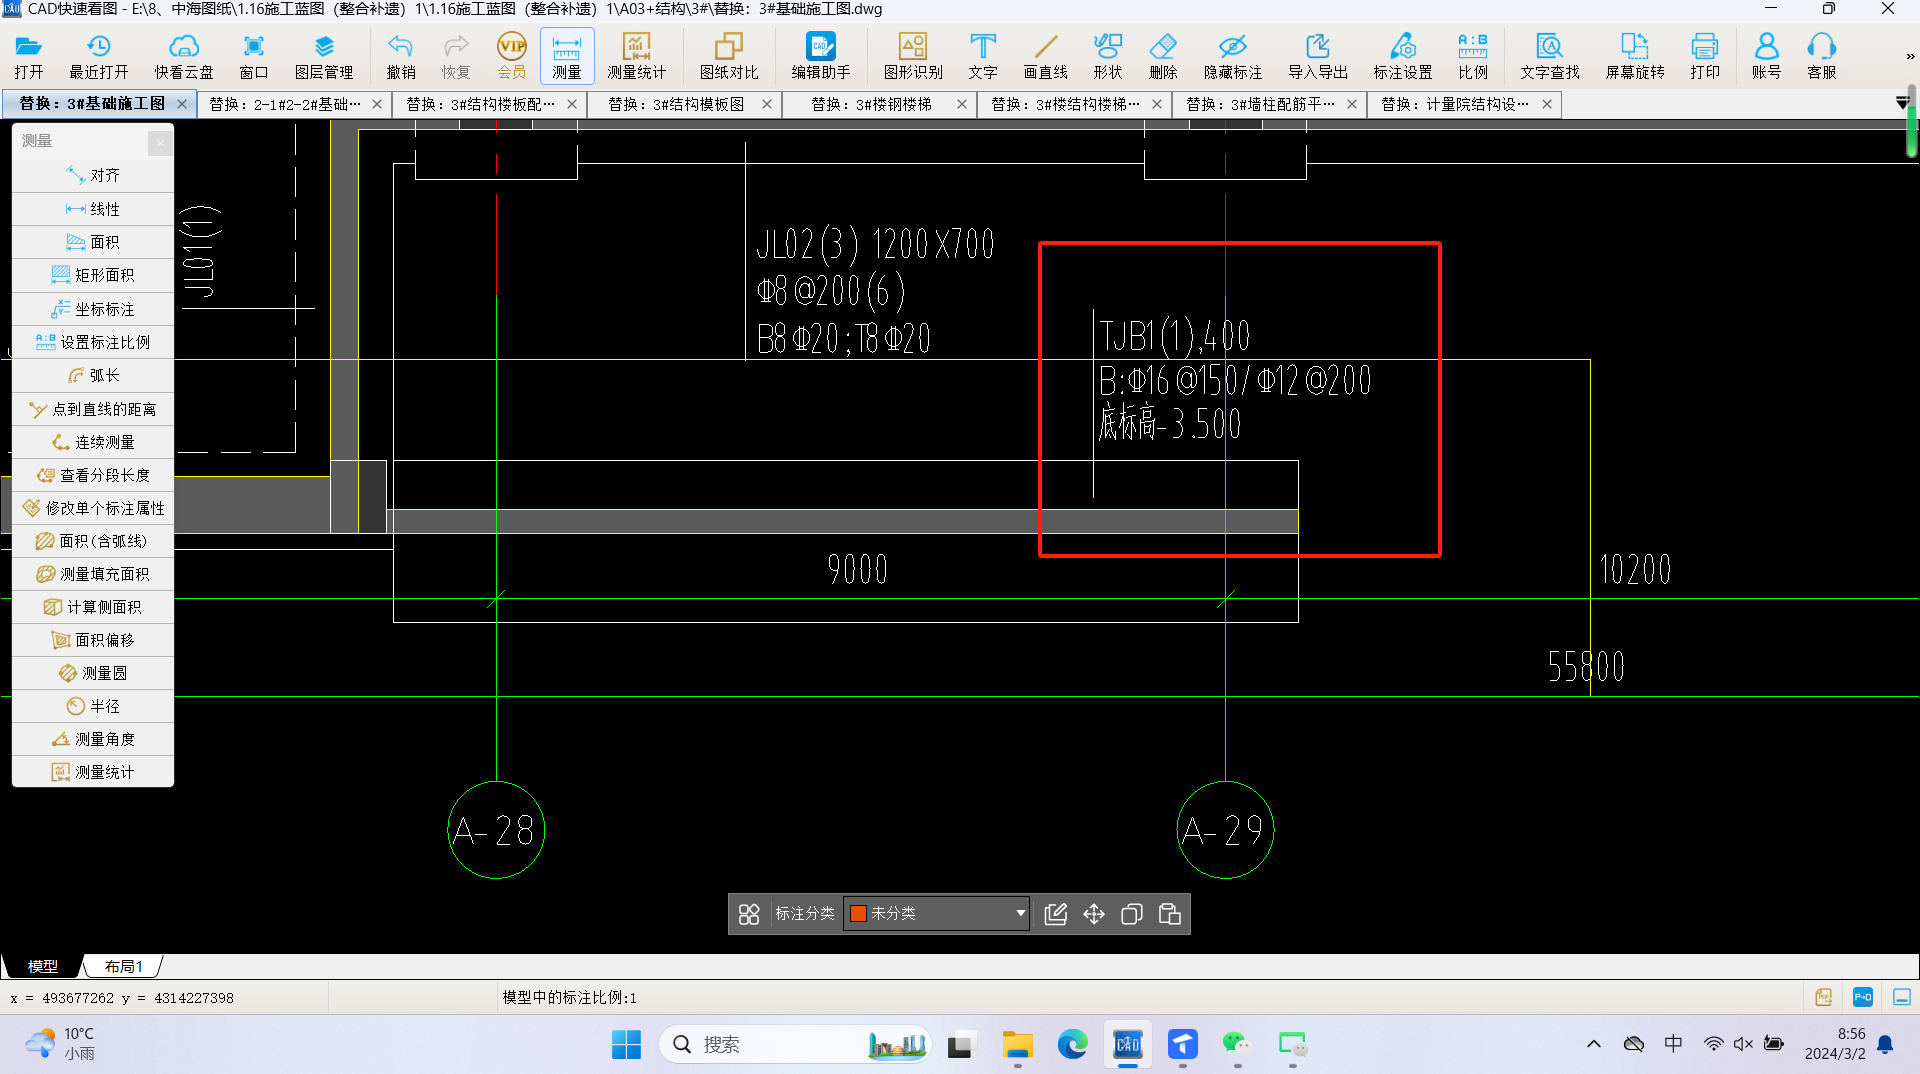Select the 画直线 draw line tool

(1046, 56)
